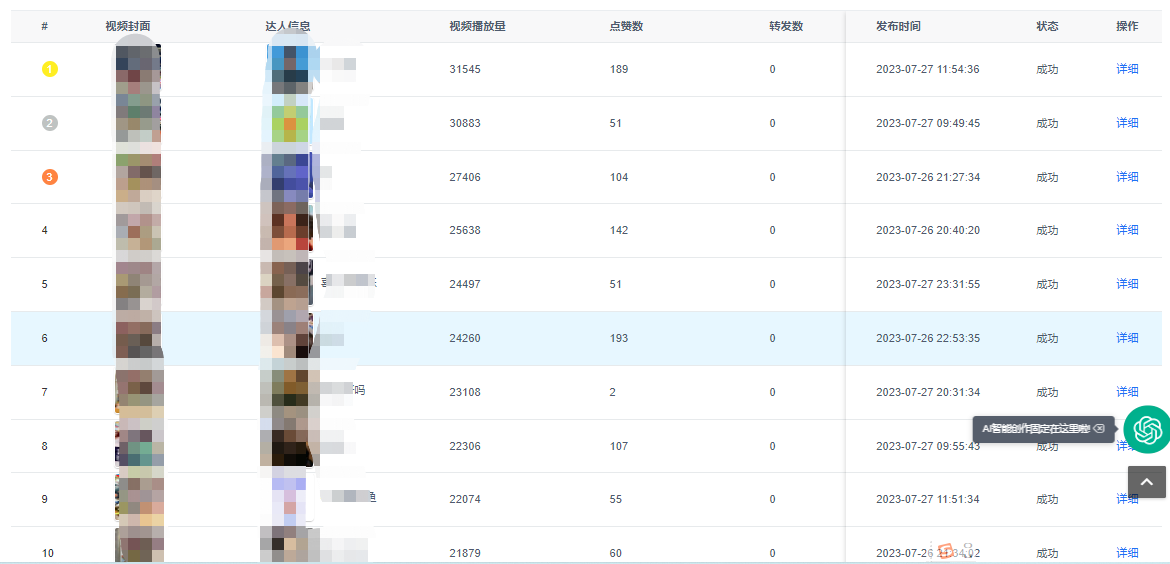Click the silver rank 2 badge
Viewport: 1170px width, 564px height.
[x=50, y=123]
